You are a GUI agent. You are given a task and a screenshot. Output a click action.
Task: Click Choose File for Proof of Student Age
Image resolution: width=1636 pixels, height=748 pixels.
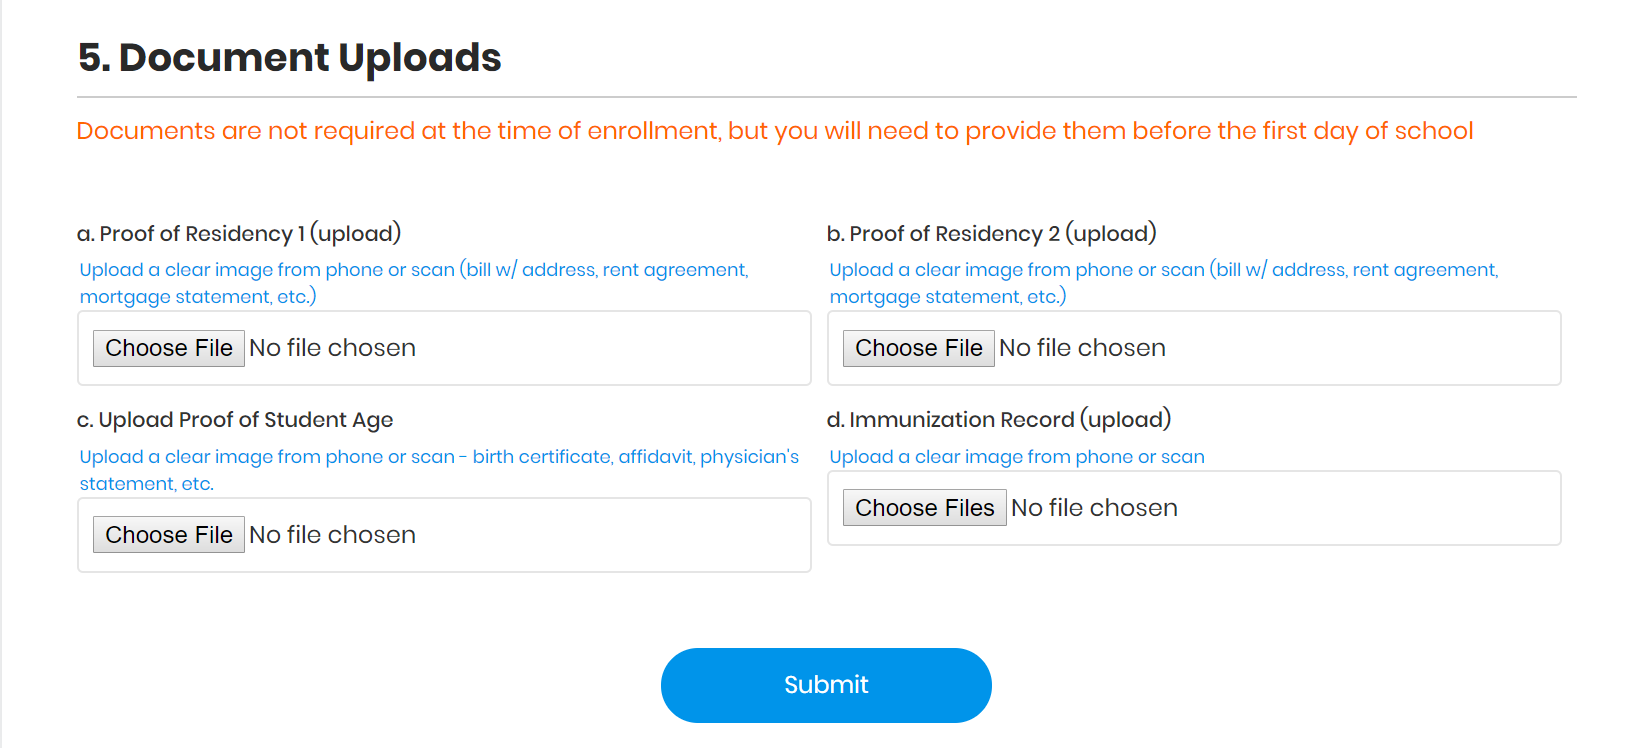(x=169, y=535)
